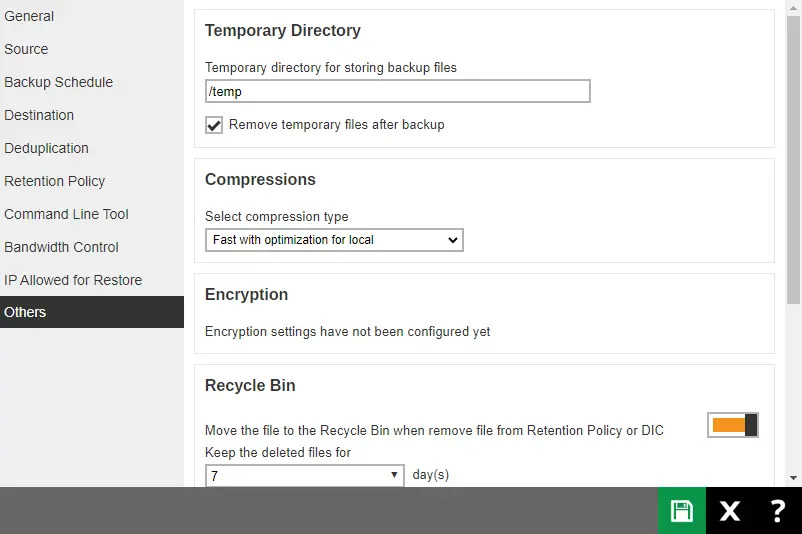Click the X cancel icon in bottom bar
This screenshot has height=534, width=802.
point(730,511)
